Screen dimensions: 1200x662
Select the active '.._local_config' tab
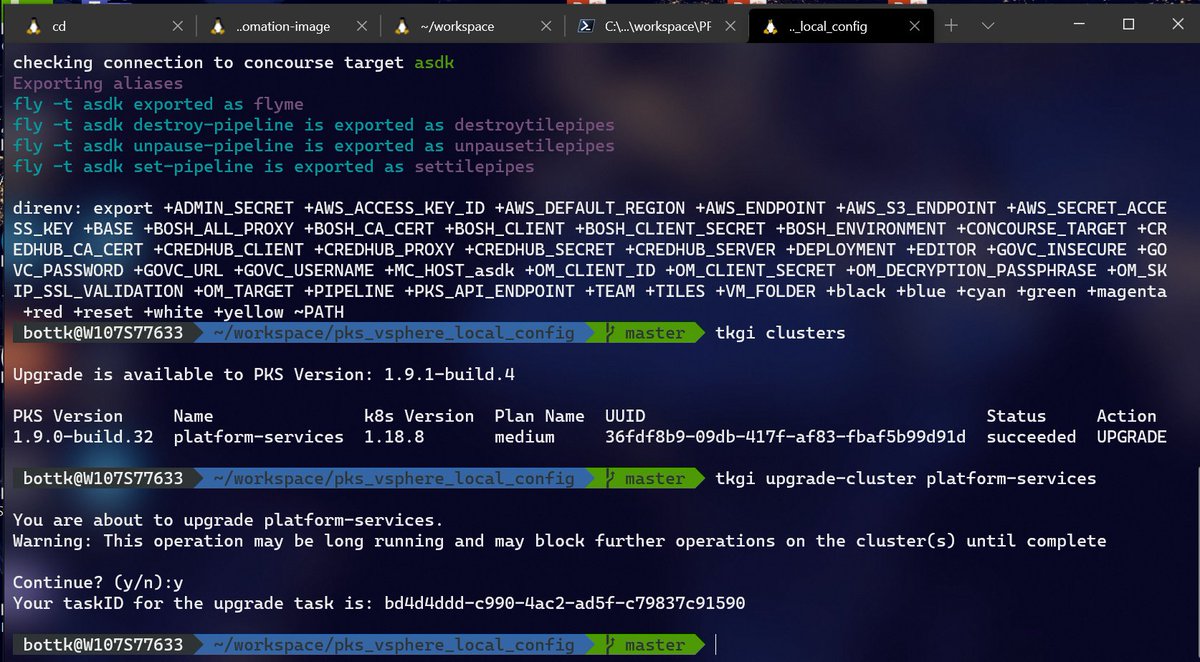pyautogui.click(x=839, y=26)
